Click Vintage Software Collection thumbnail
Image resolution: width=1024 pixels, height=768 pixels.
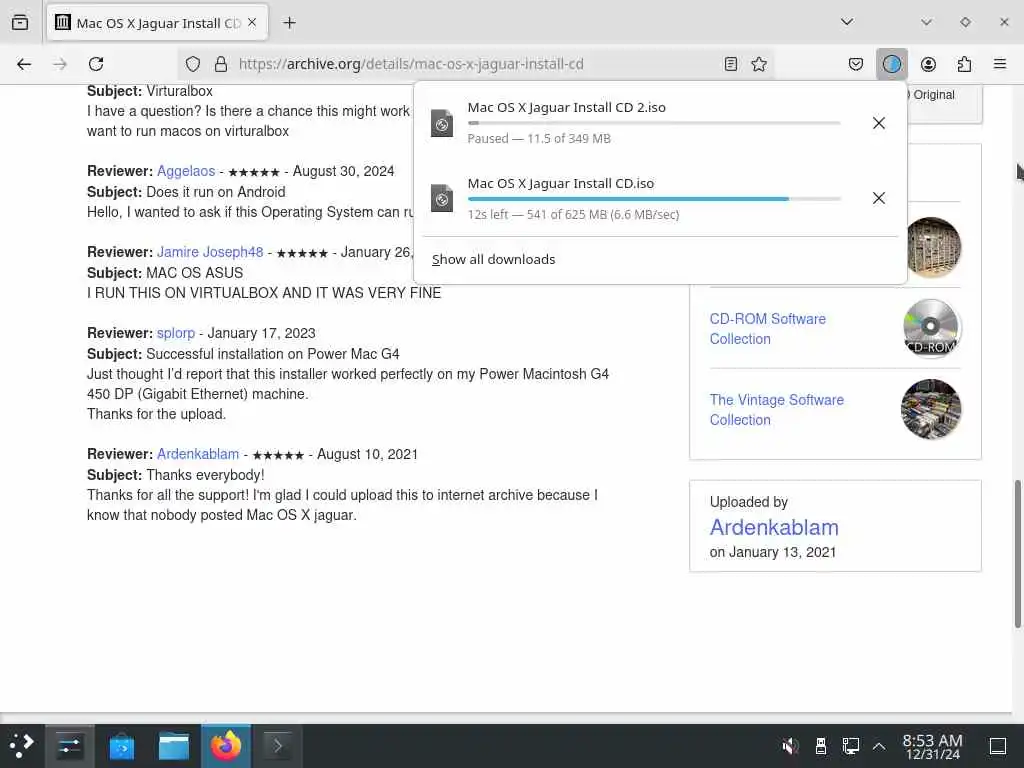pyautogui.click(x=931, y=409)
